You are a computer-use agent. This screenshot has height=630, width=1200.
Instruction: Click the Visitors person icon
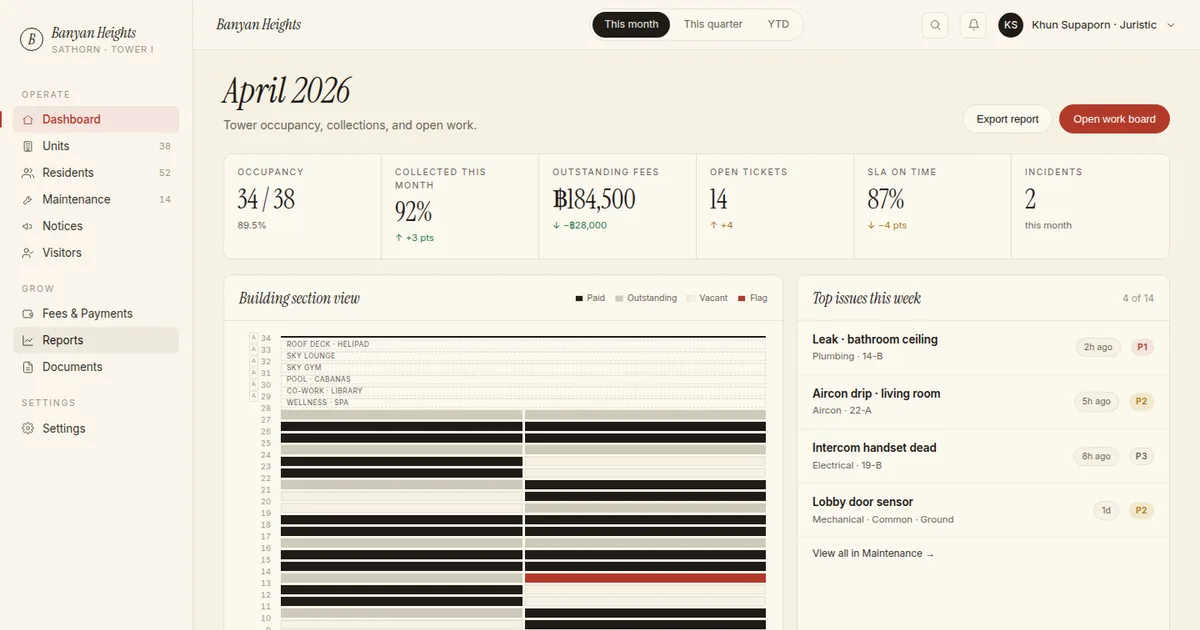(x=28, y=253)
